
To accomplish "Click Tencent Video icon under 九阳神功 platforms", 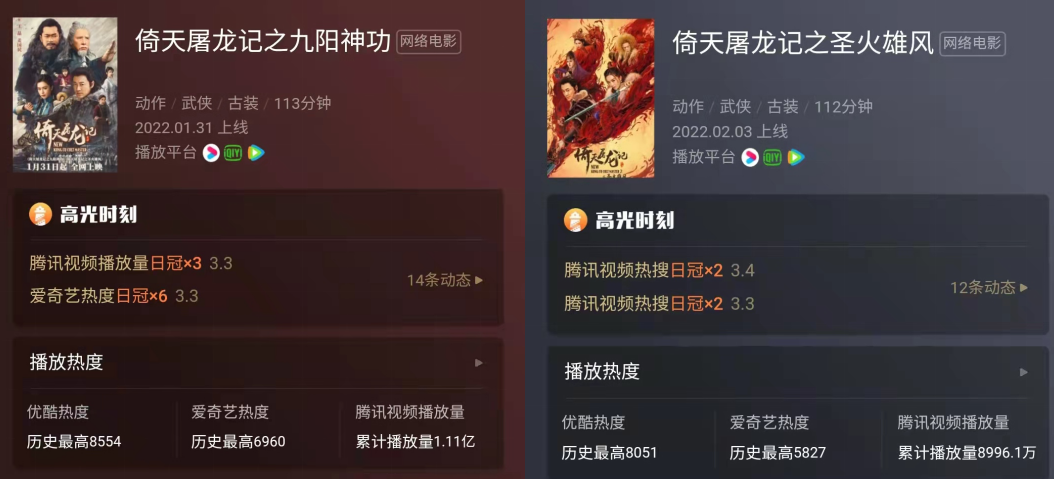I will point(255,153).
